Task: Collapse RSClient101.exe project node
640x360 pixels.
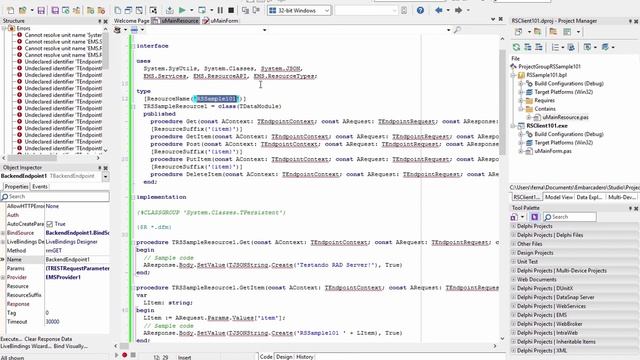Action: [x=513, y=126]
